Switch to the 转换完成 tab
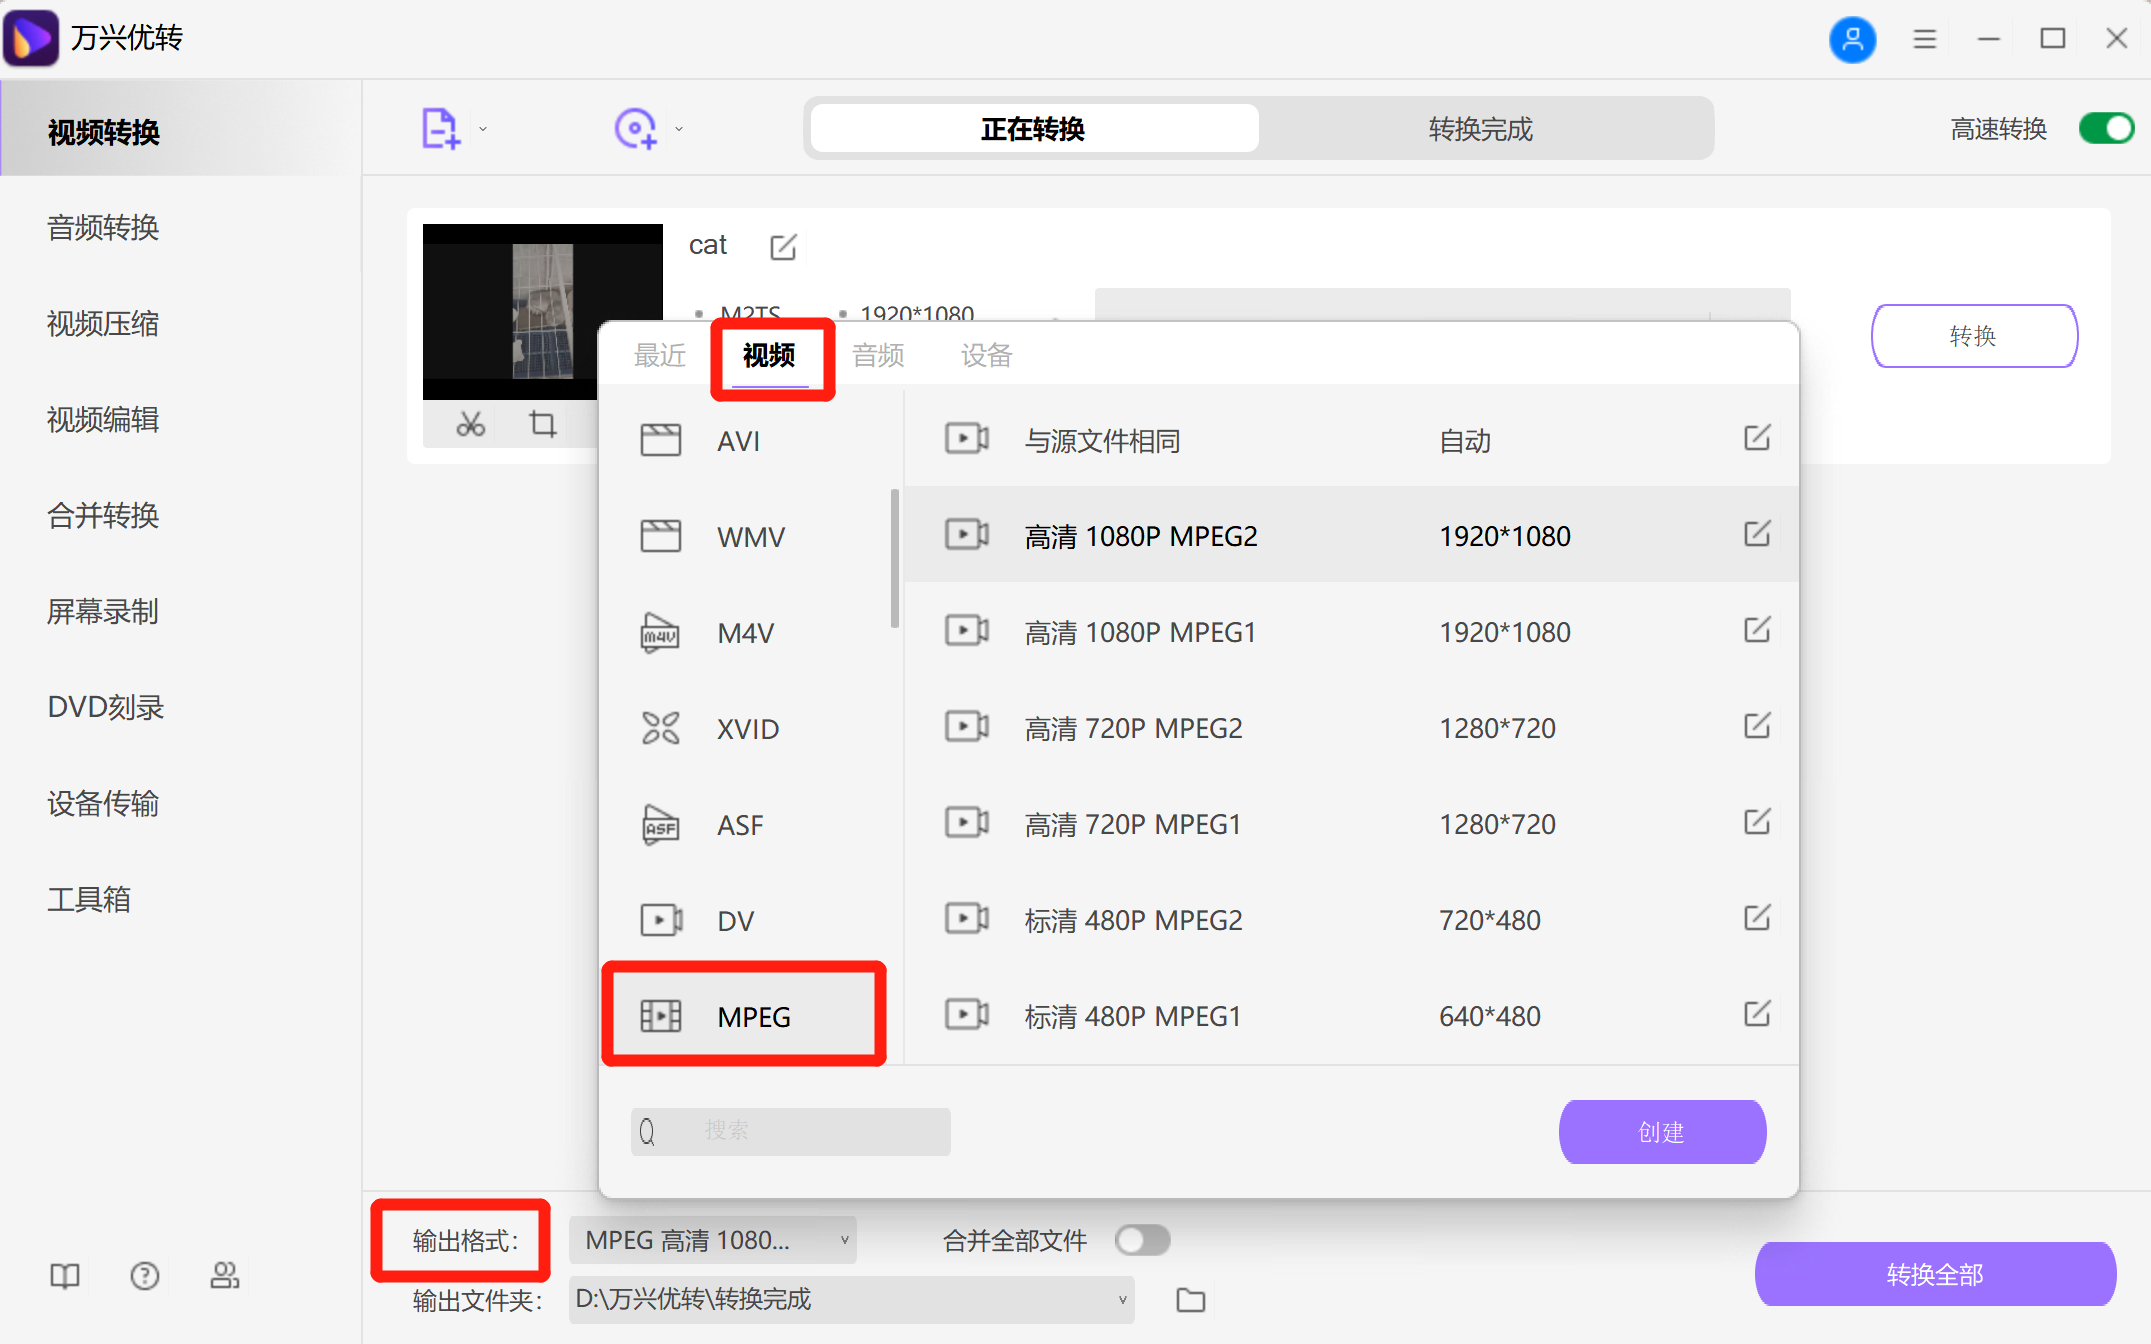This screenshot has width=2151, height=1344. pyautogui.click(x=1479, y=128)
